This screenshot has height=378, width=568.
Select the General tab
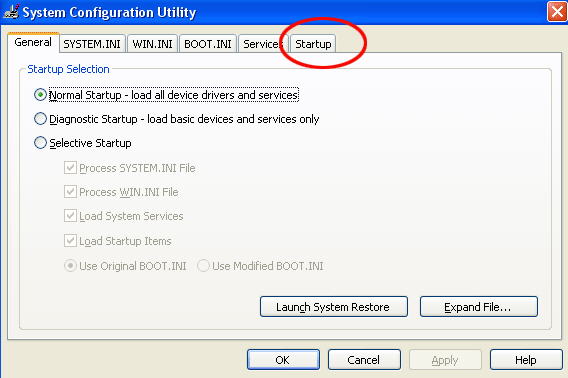[33, 42]
